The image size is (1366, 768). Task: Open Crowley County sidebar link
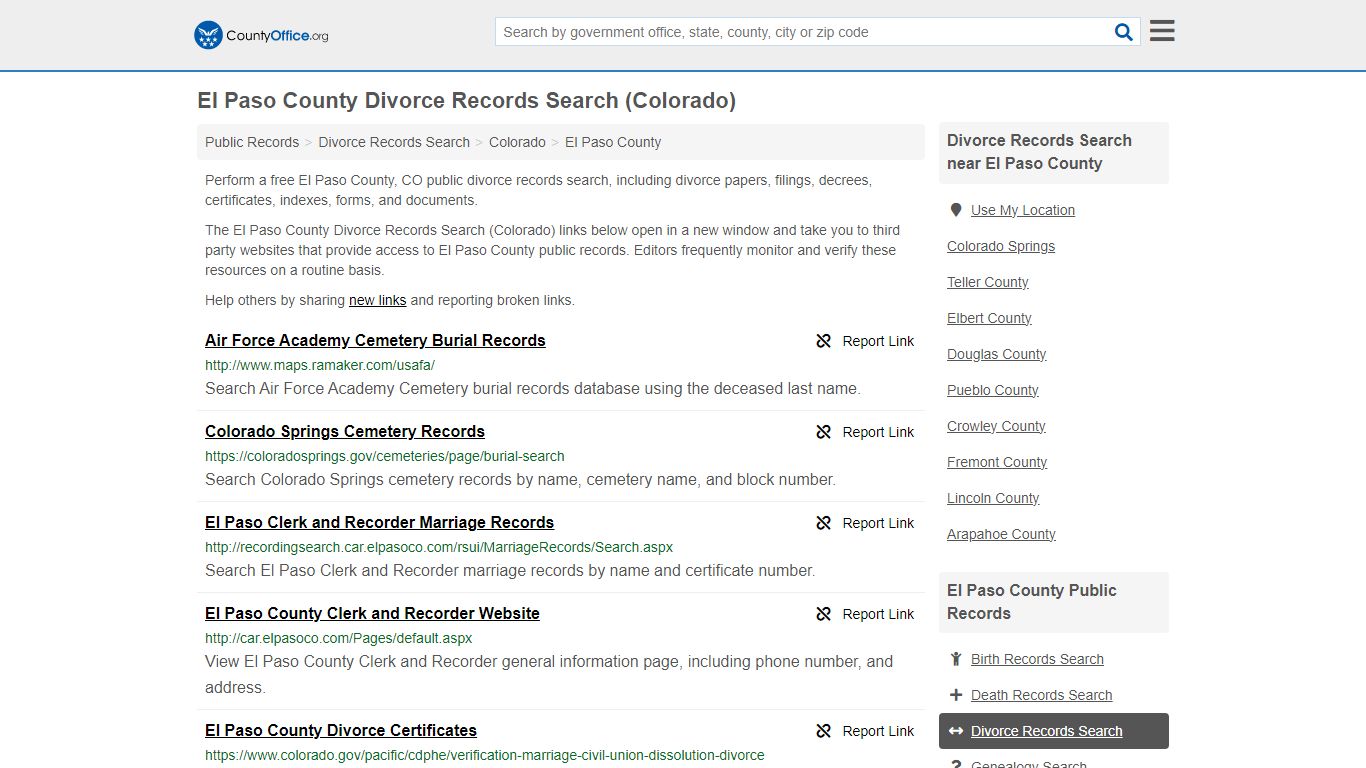coord(996,426)
